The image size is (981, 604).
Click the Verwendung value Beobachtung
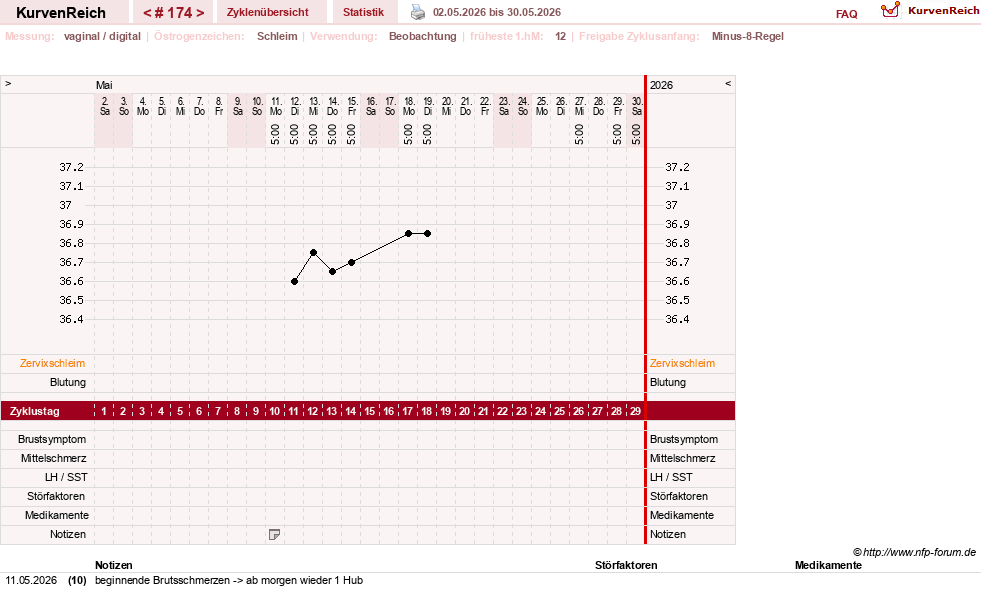[x=423, y=36]
